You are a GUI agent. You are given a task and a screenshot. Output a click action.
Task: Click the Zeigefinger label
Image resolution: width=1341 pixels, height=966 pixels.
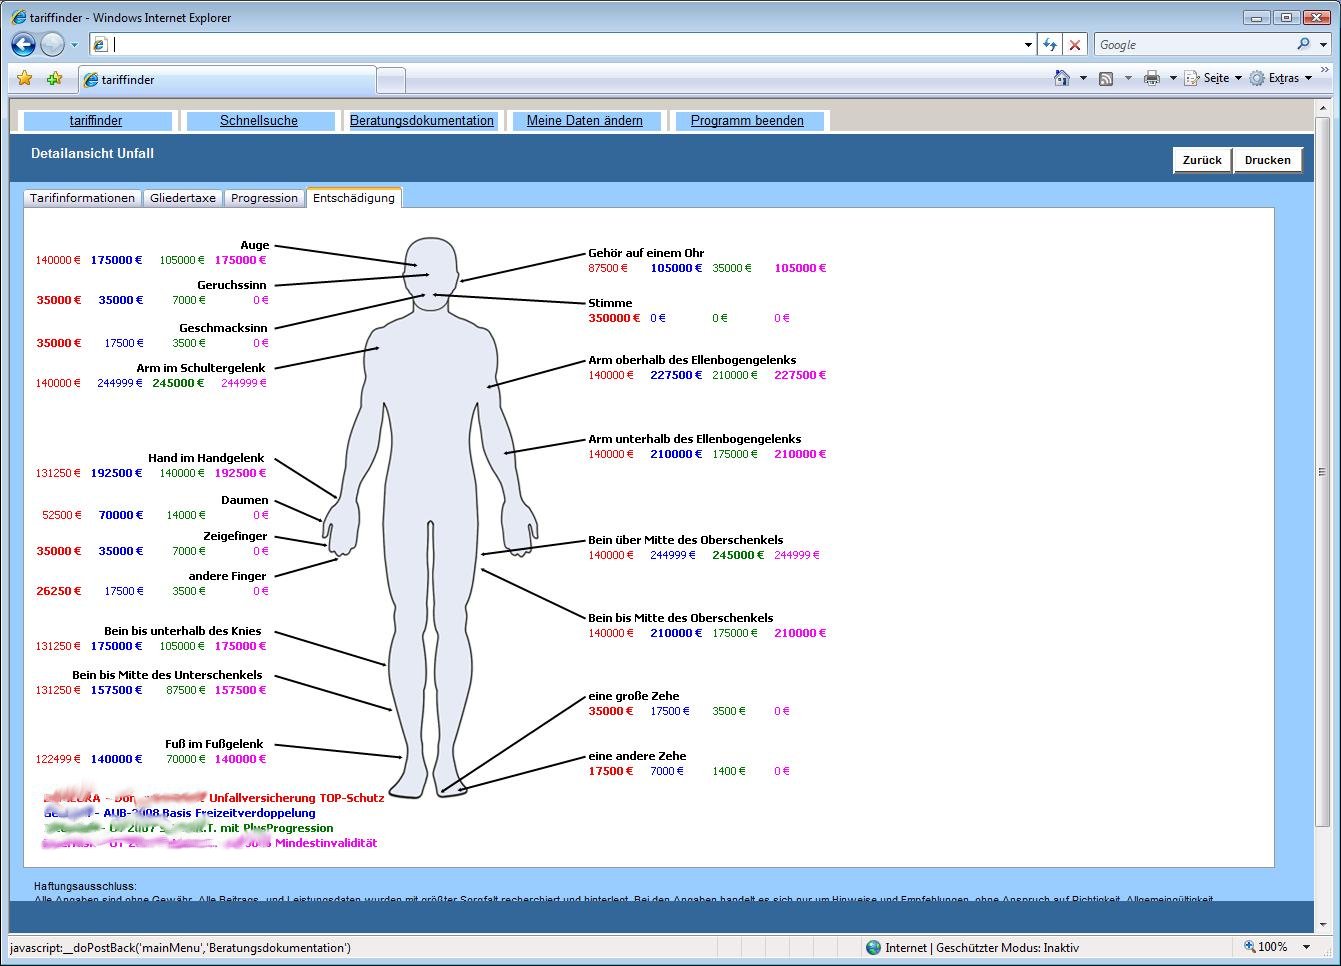pos(235,536)
